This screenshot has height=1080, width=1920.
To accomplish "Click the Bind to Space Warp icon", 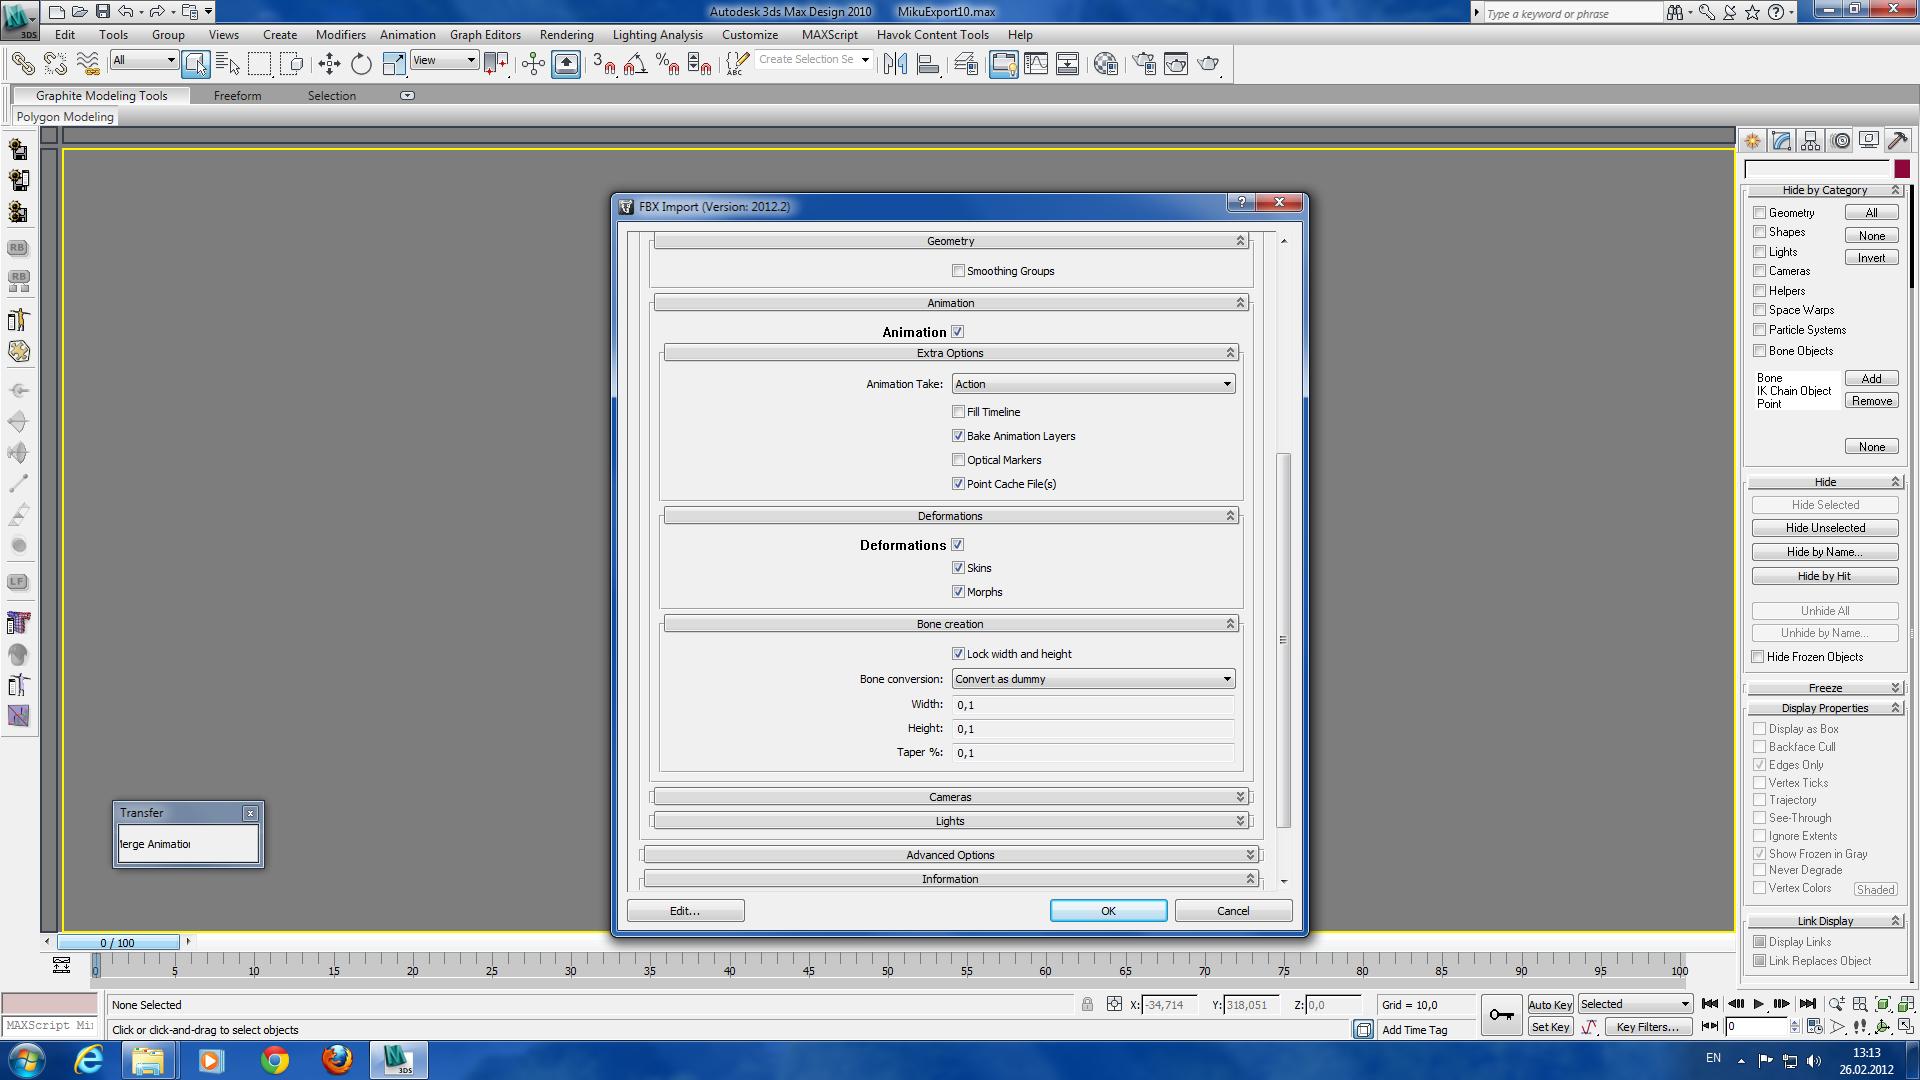I will pyautogui.click(x=88, y=64).
